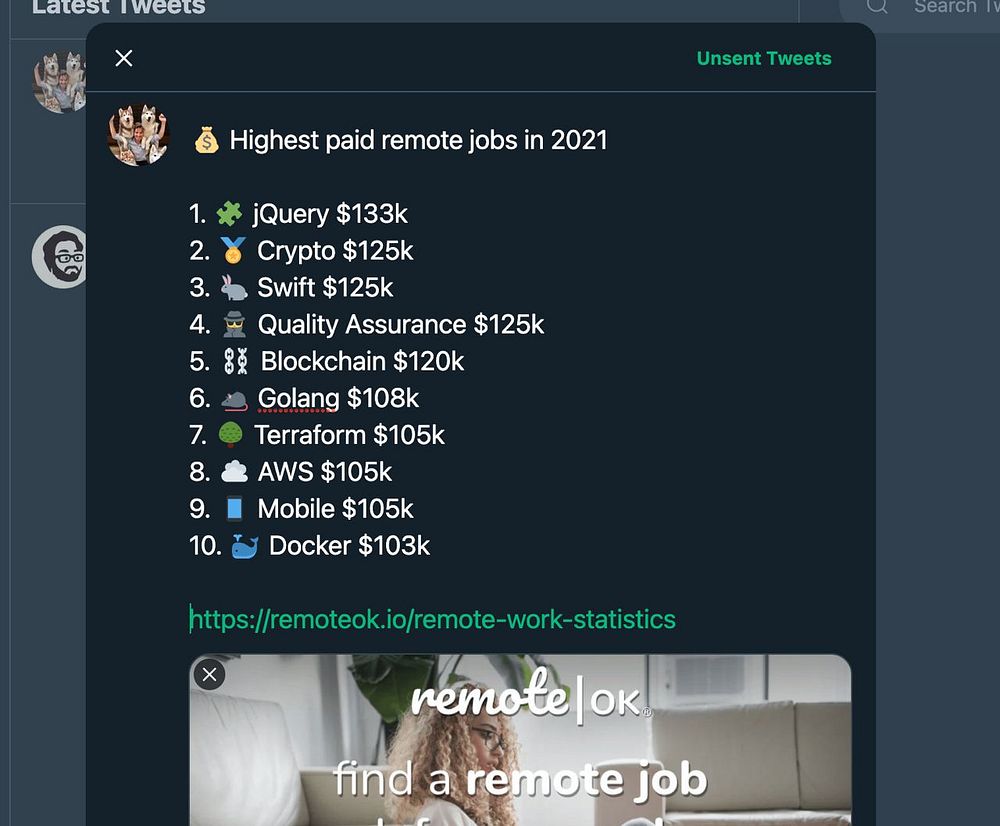This screenshot has height=826, width=1000.
Task: Place cursor in Highest paid remote jobs headline
Action: pyautogui.click(x=418, y=140)
